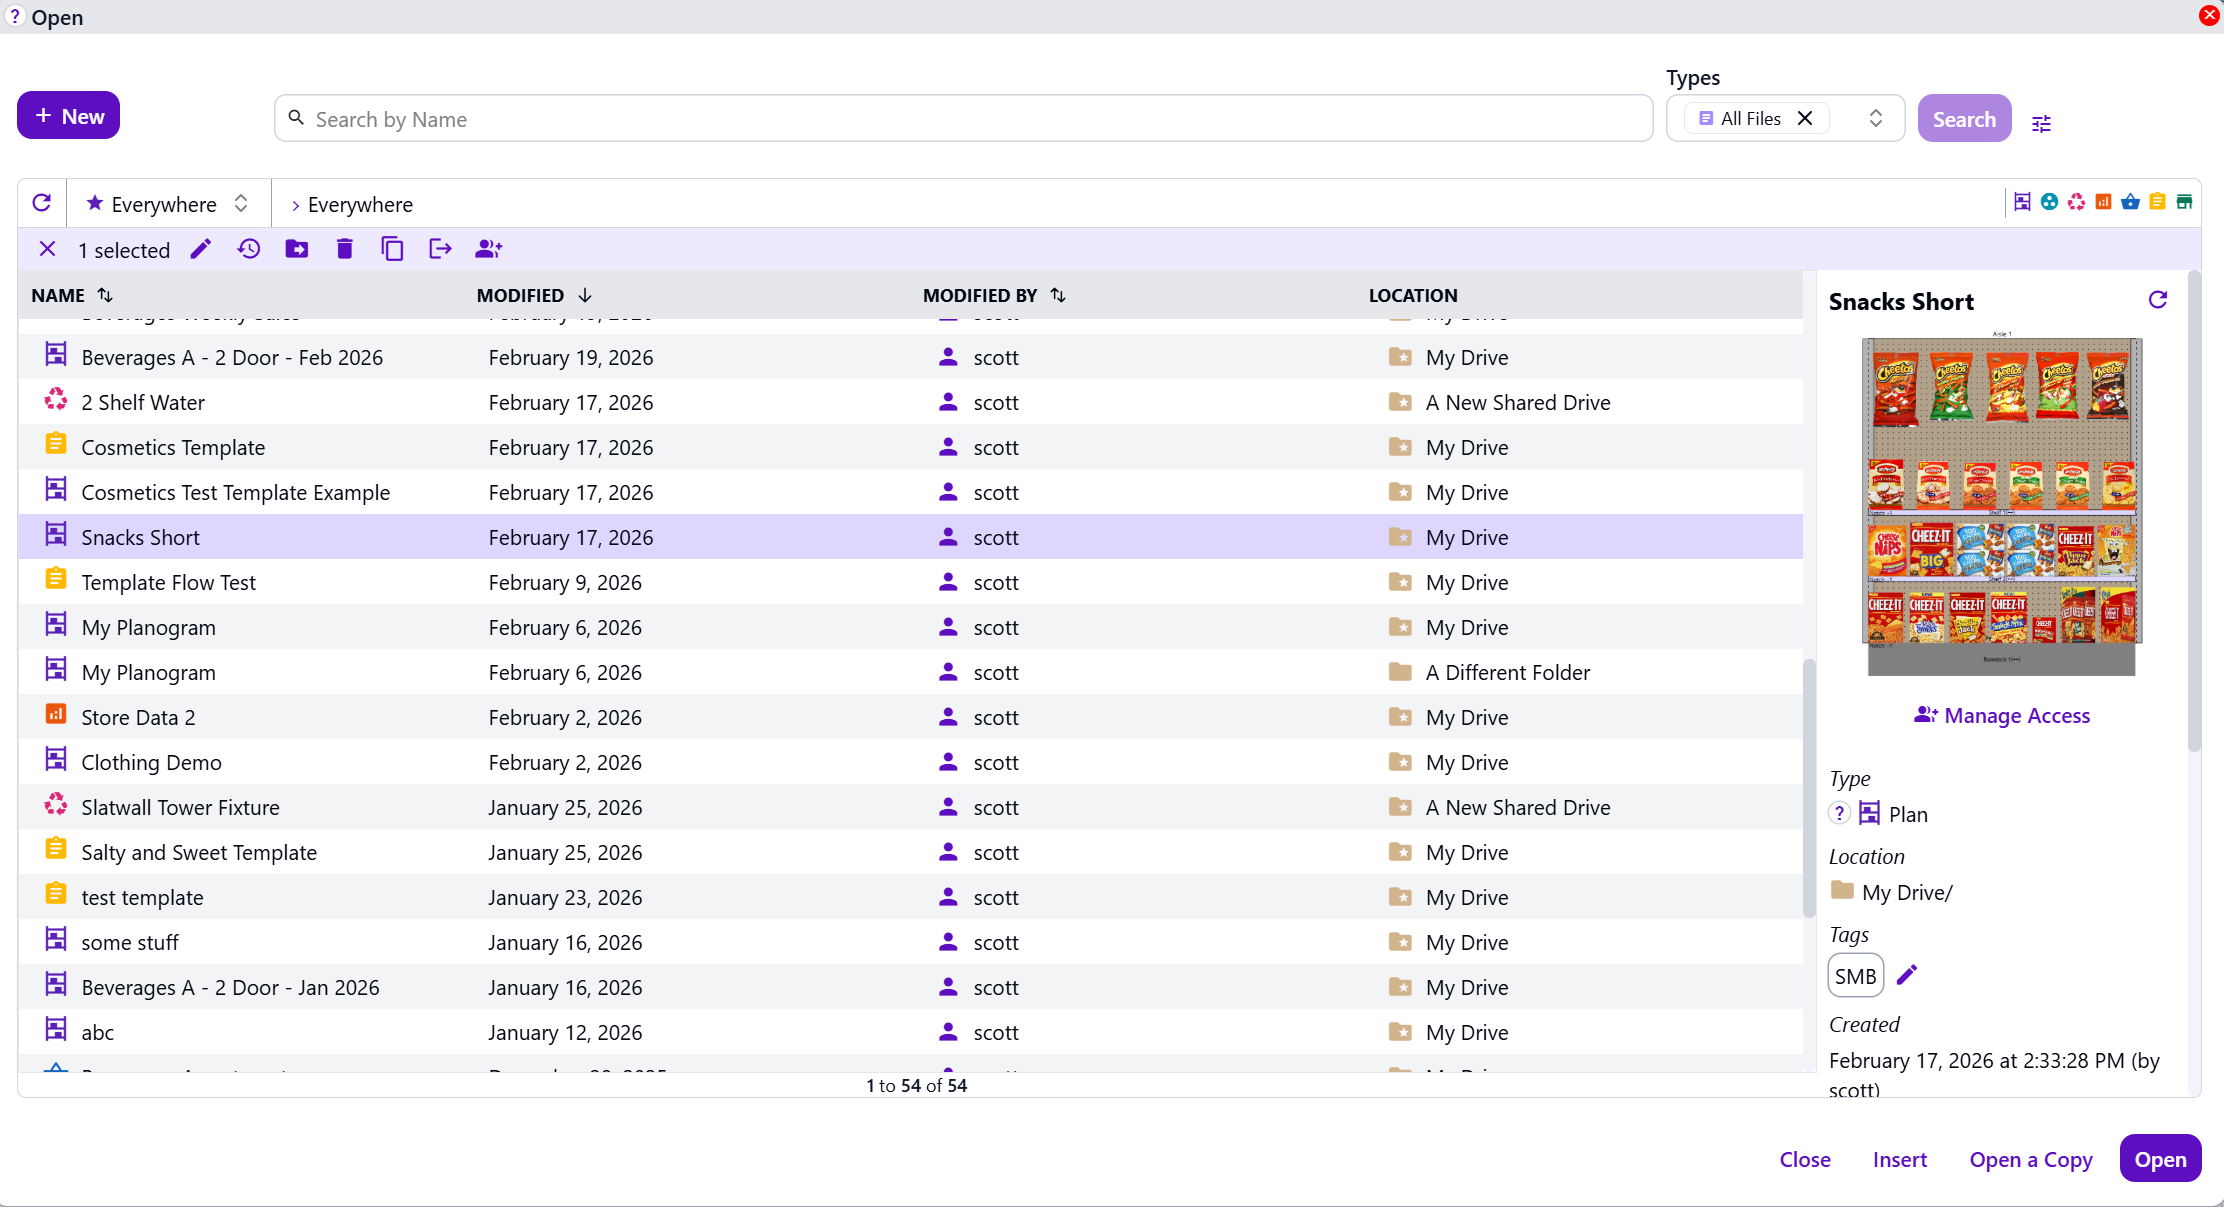Filter by green store type icon
Image resolution: width=2224 pixels, height=1207 pixels.
tap(2184, 202)
